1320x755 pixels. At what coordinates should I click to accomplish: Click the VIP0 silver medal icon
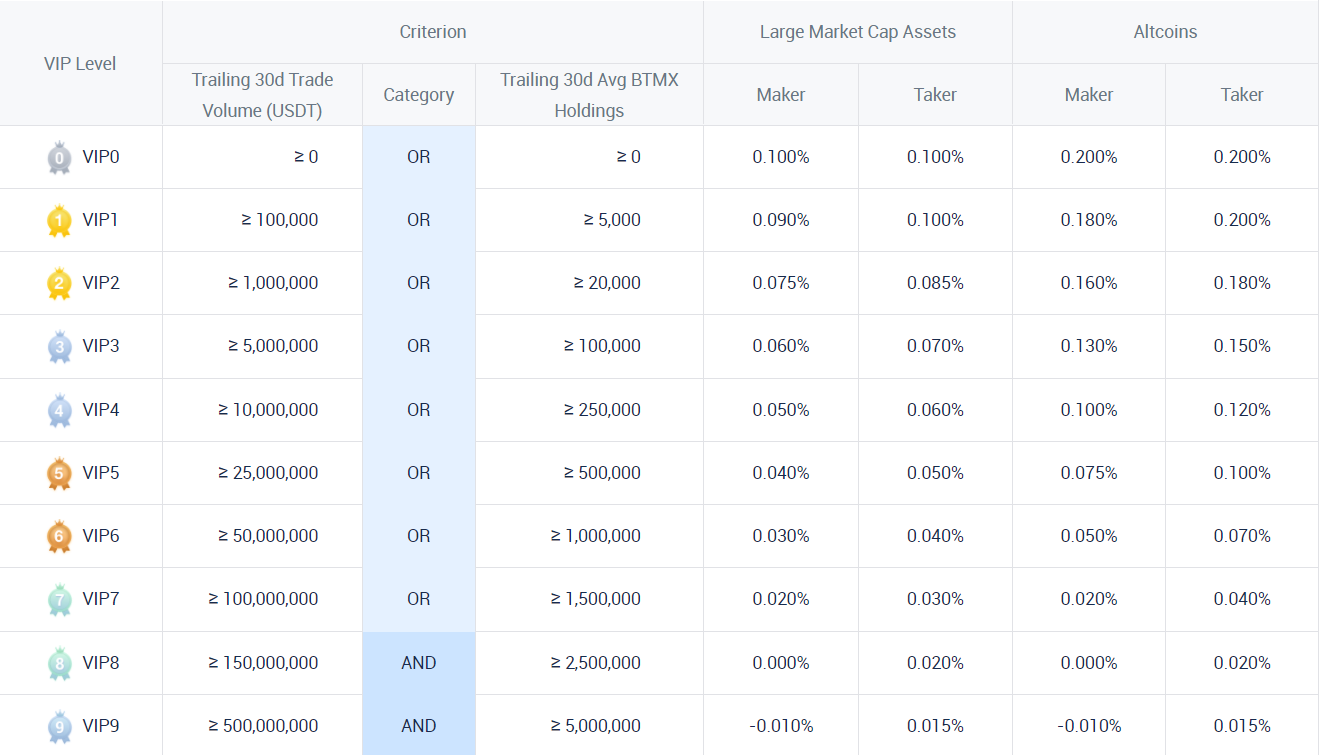59,158
